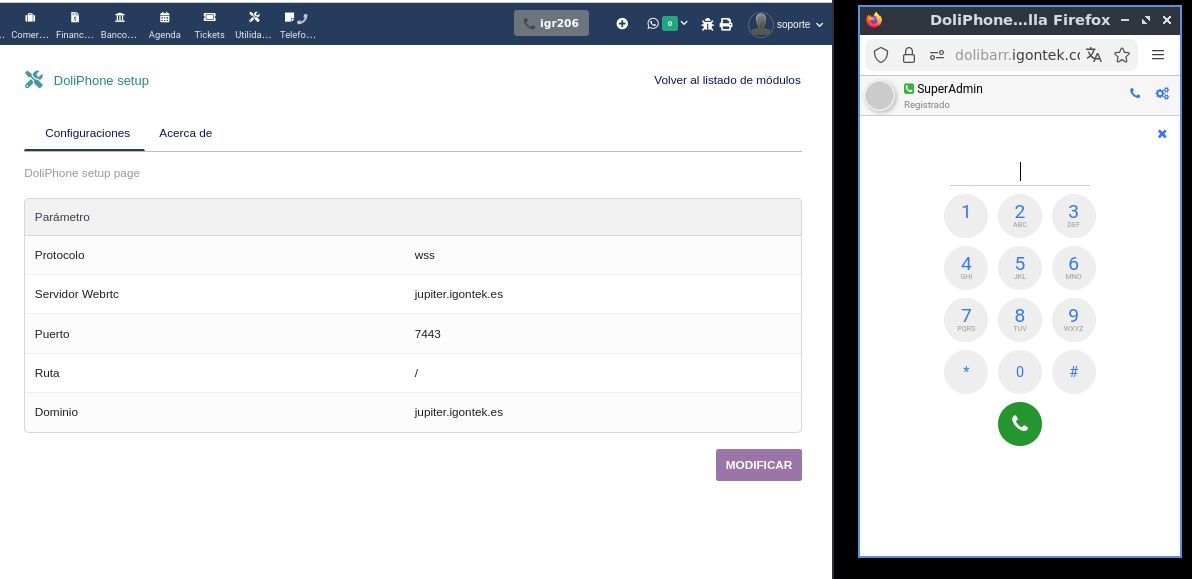Expand the WhatsApp notifications dropdown
1192x579 pixels.
[668, 23]
